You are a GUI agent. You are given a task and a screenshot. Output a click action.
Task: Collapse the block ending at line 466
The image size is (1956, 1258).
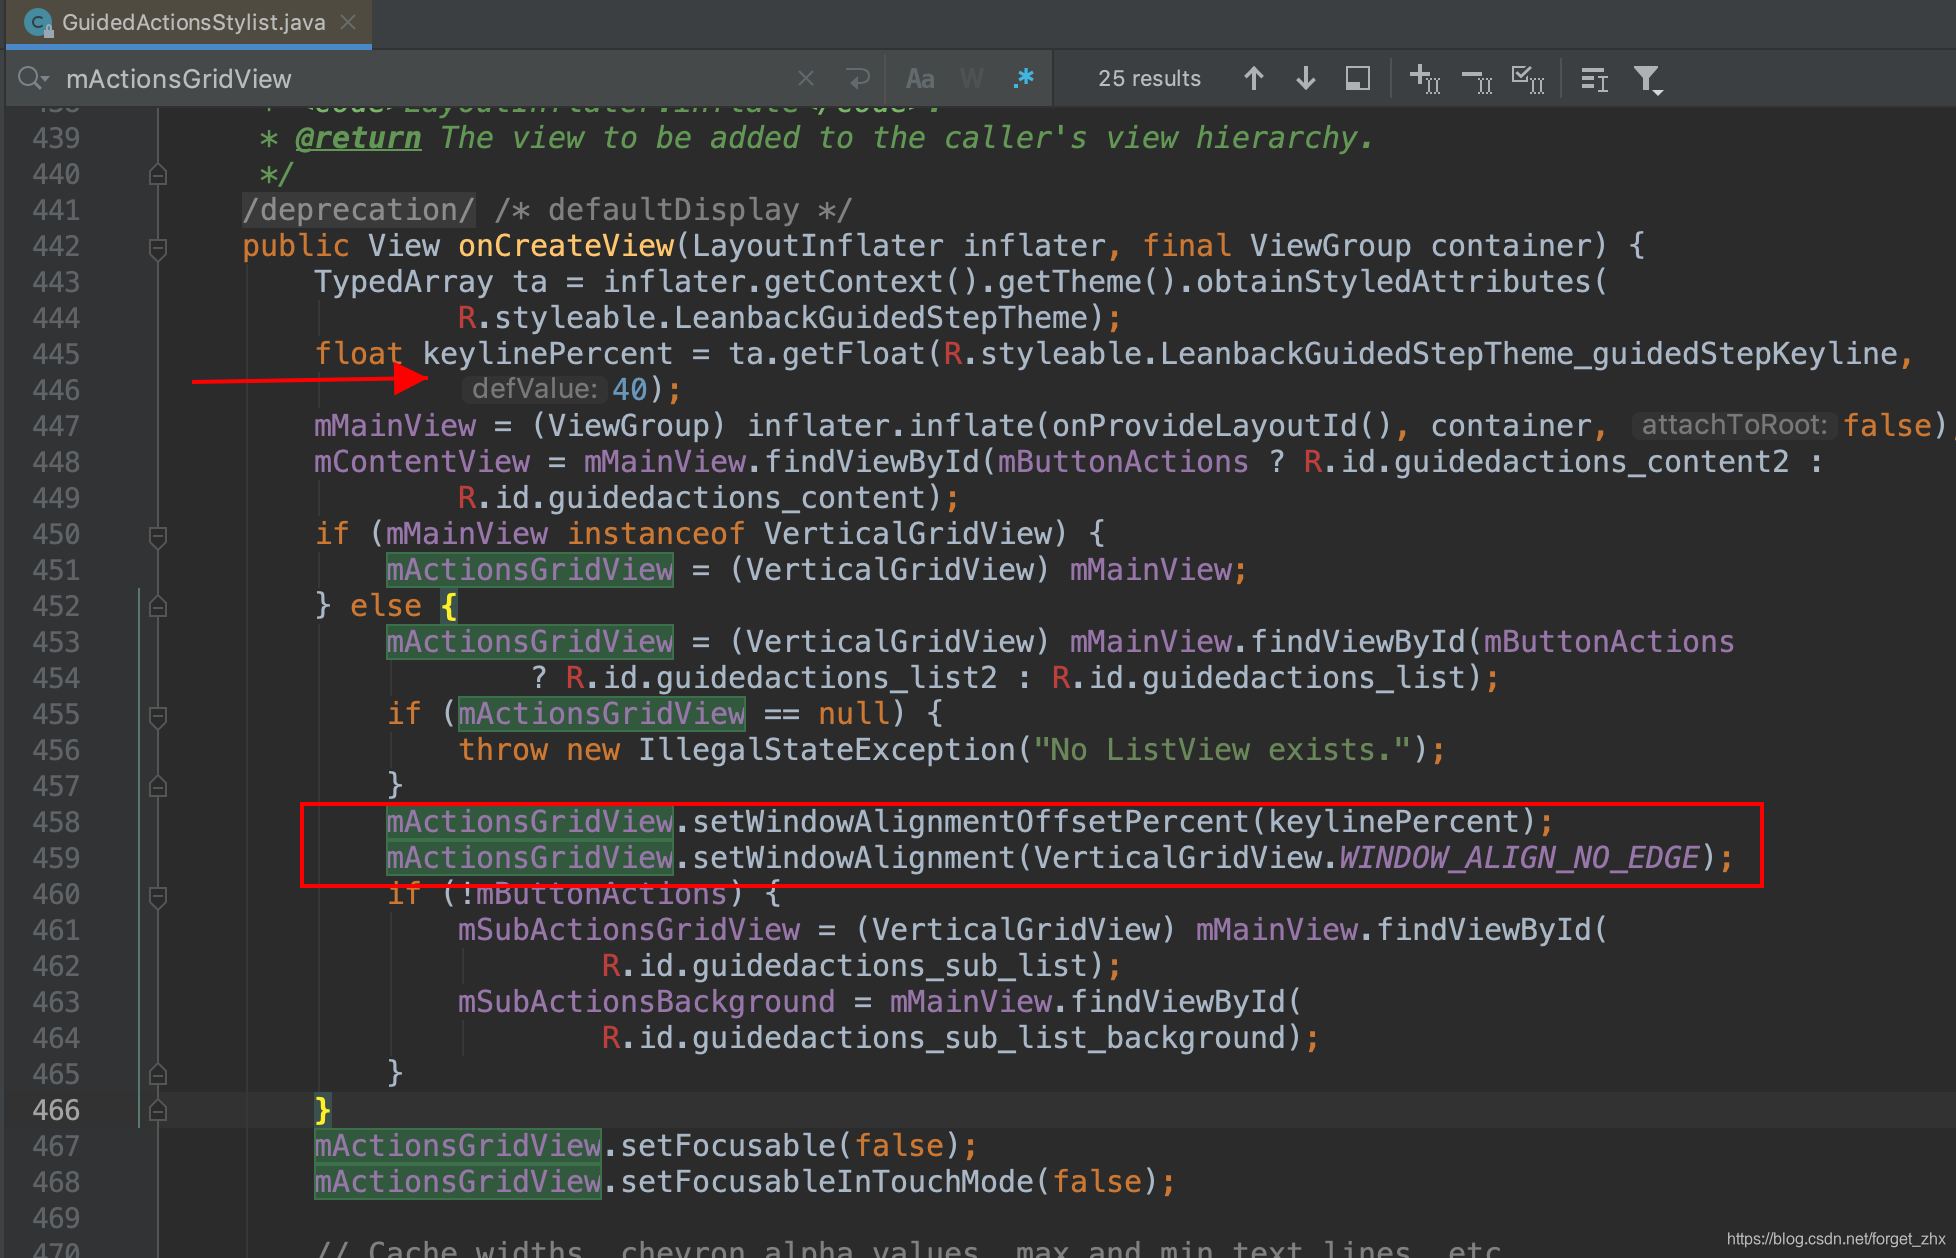158,1111
